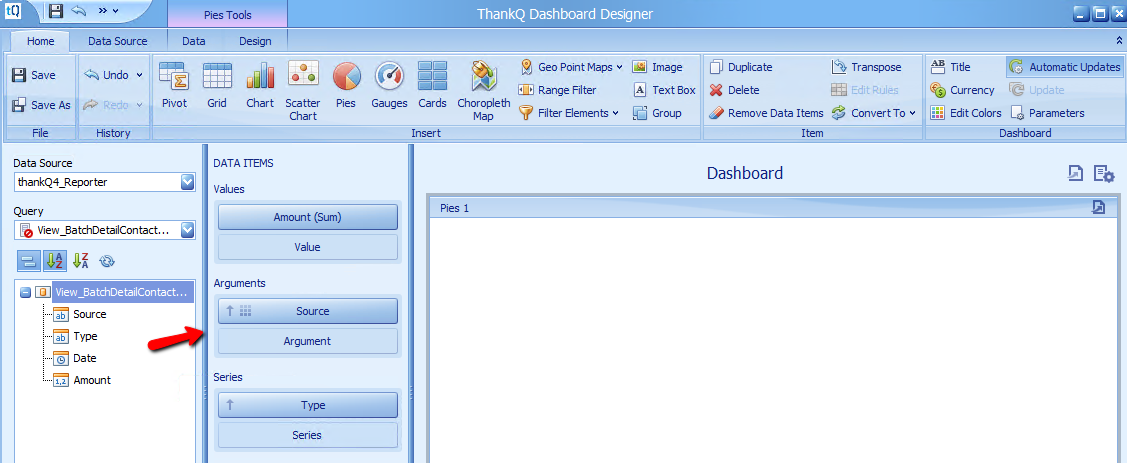The image size is (1127, 463).
Task: Insert an Image item
Action: [658, 67]
